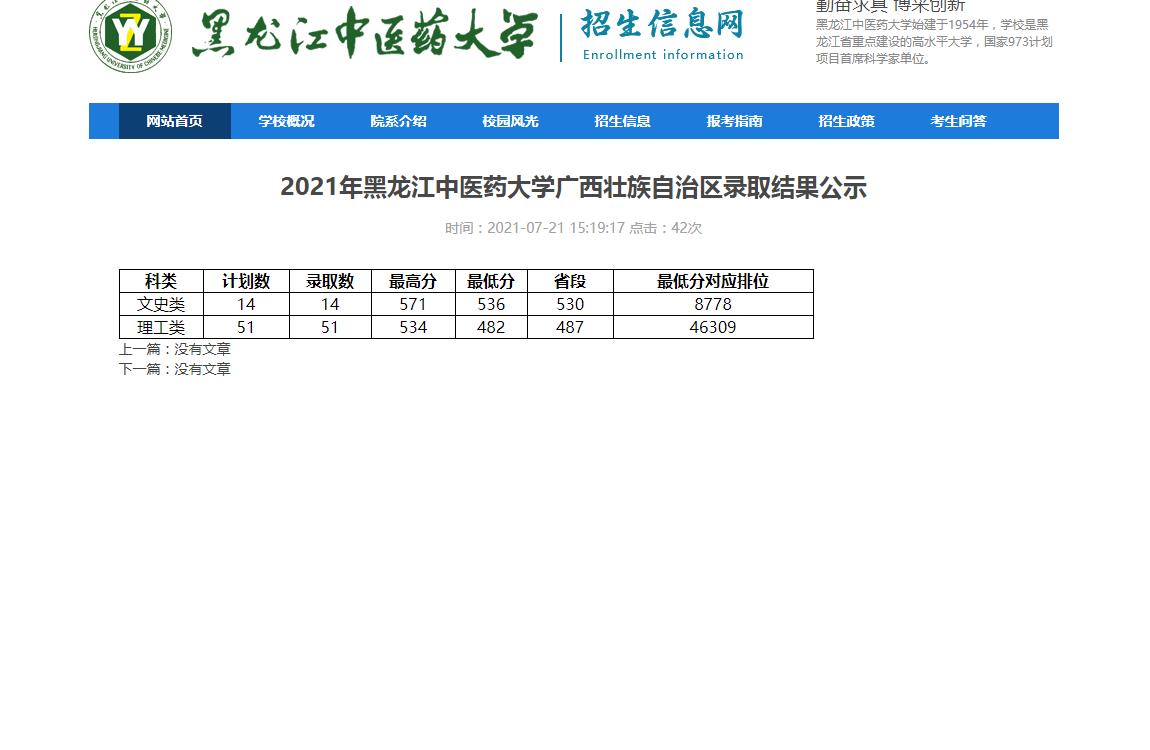Click the 文史类 row label cell
1150x750 pixels.
[x=161, y=304]
